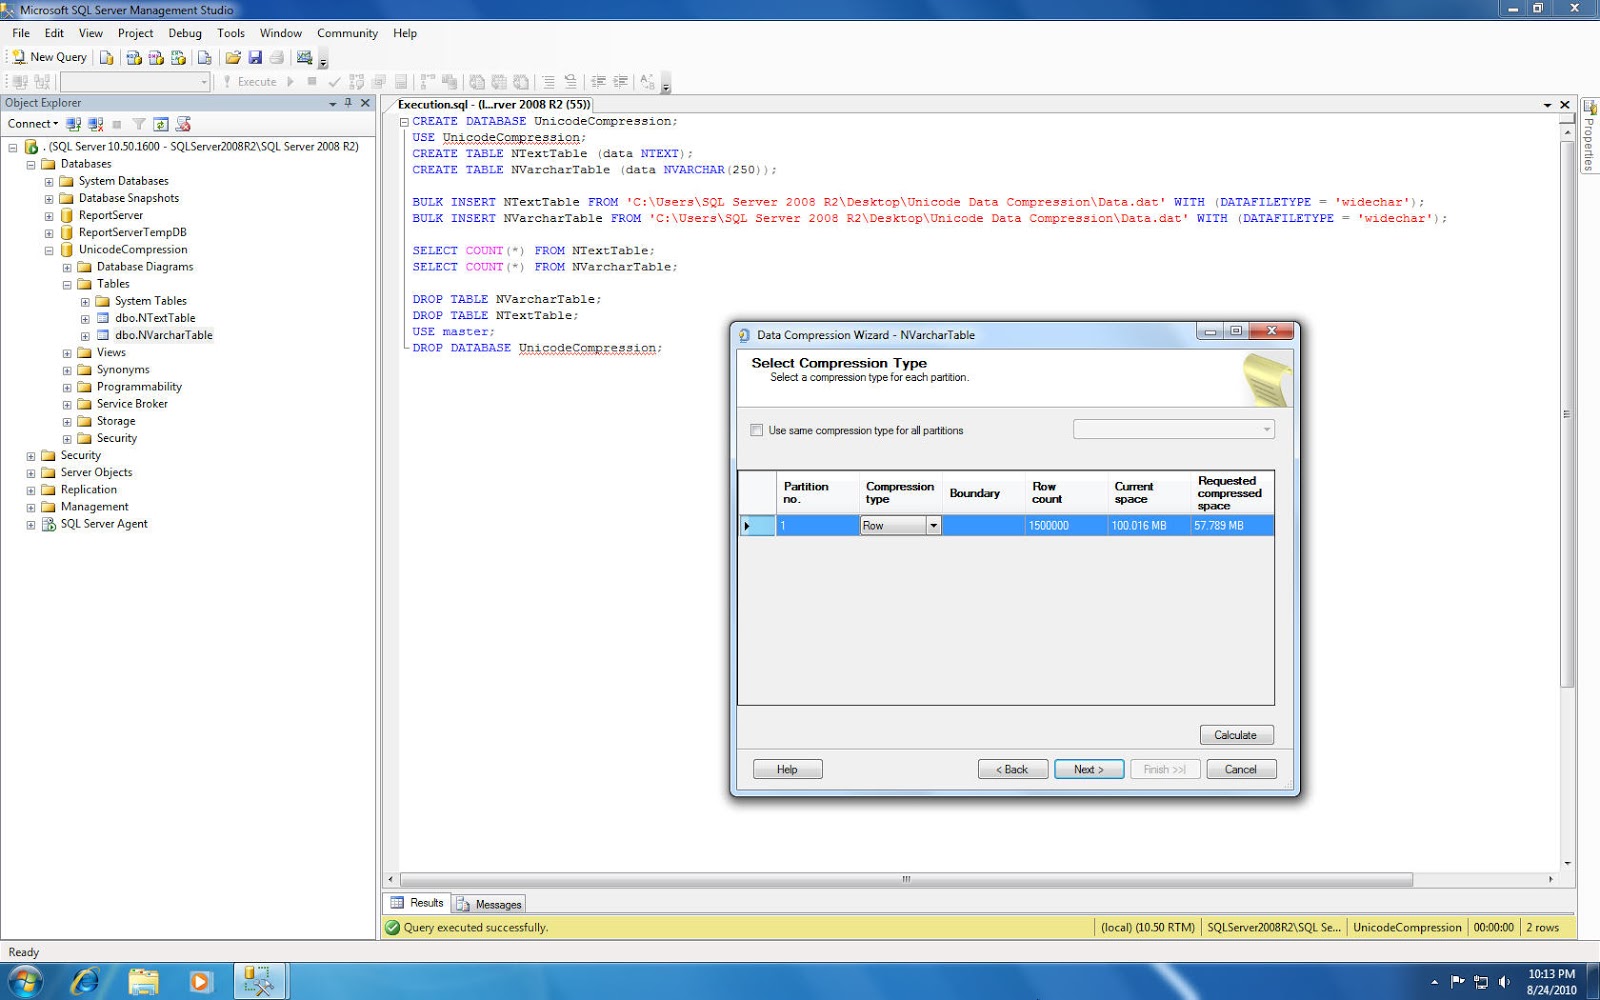The height and width of the screenshot is (1000, 1600).
Task: Cancel the Data Compression Wizard
Action: (1241, 769)
